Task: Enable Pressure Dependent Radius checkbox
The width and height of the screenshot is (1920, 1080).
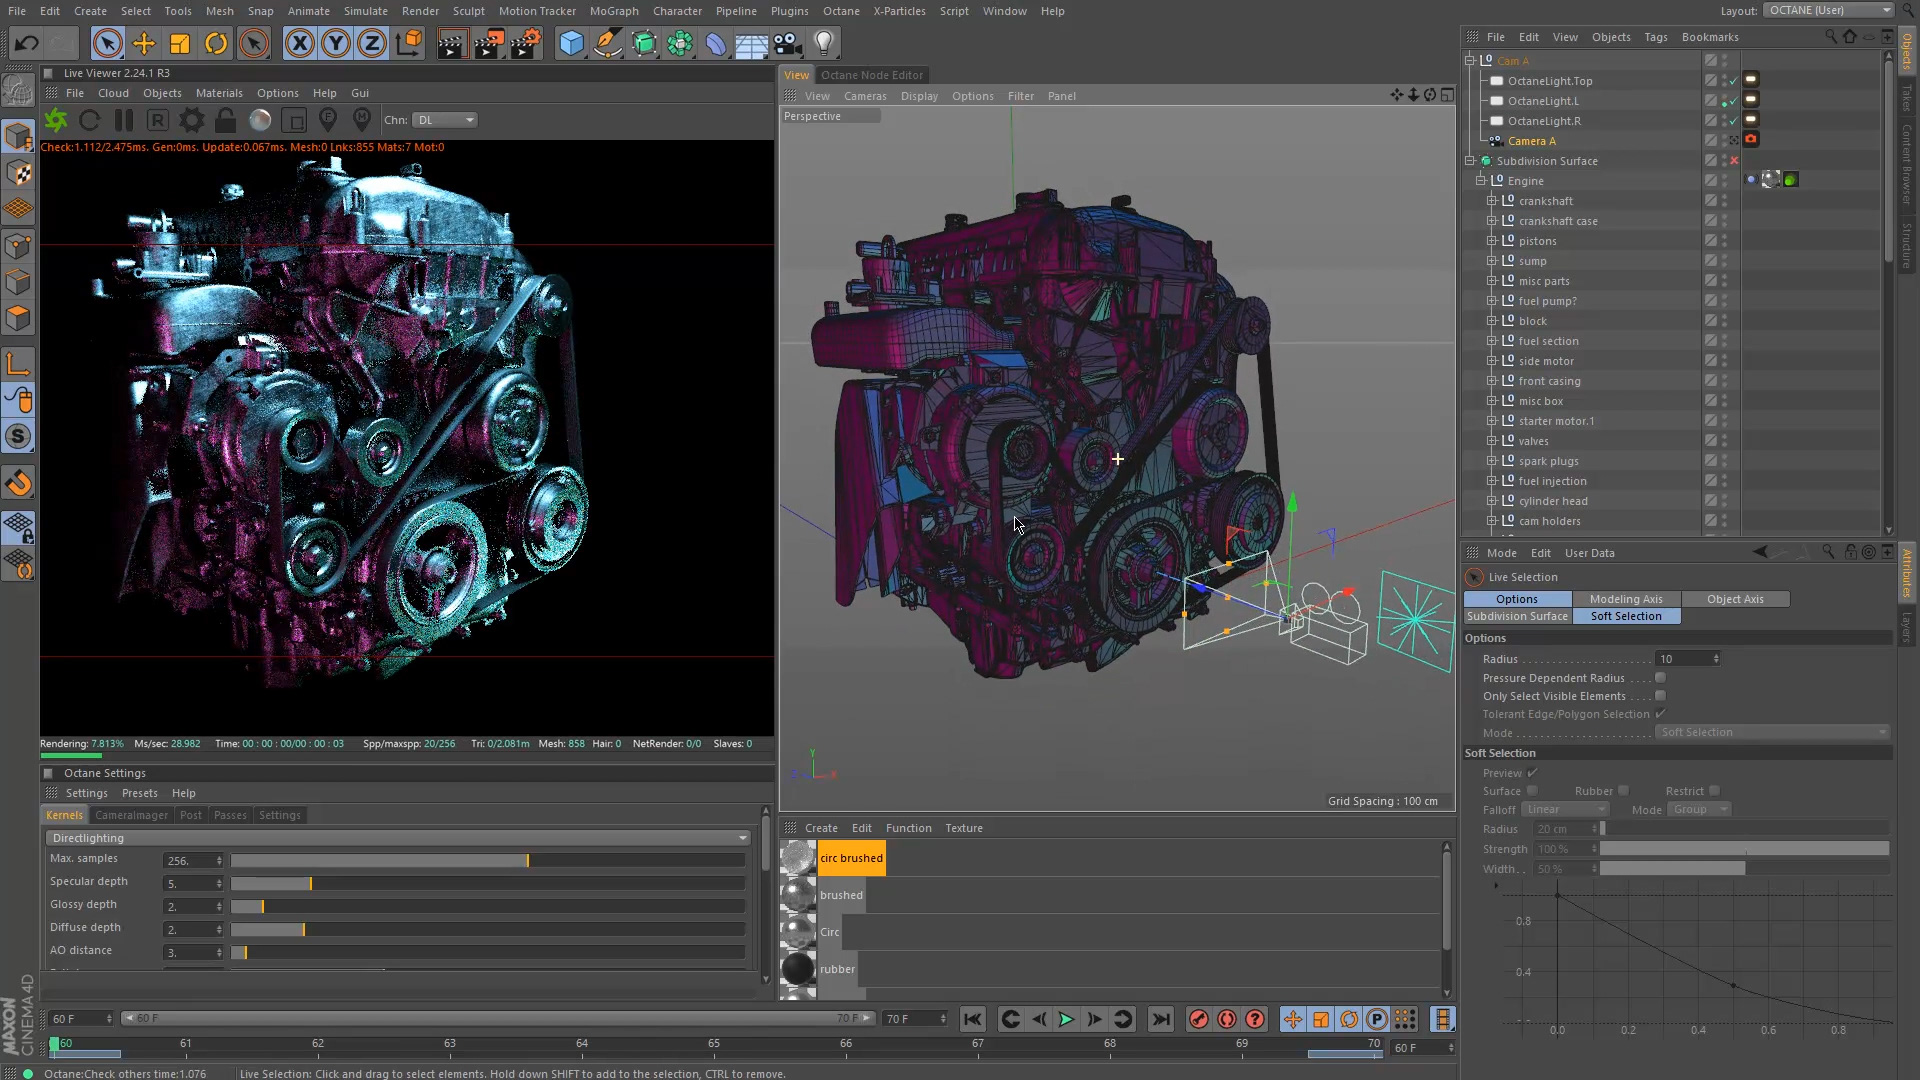Action: pyautogui.click(x=1660, y=678)
